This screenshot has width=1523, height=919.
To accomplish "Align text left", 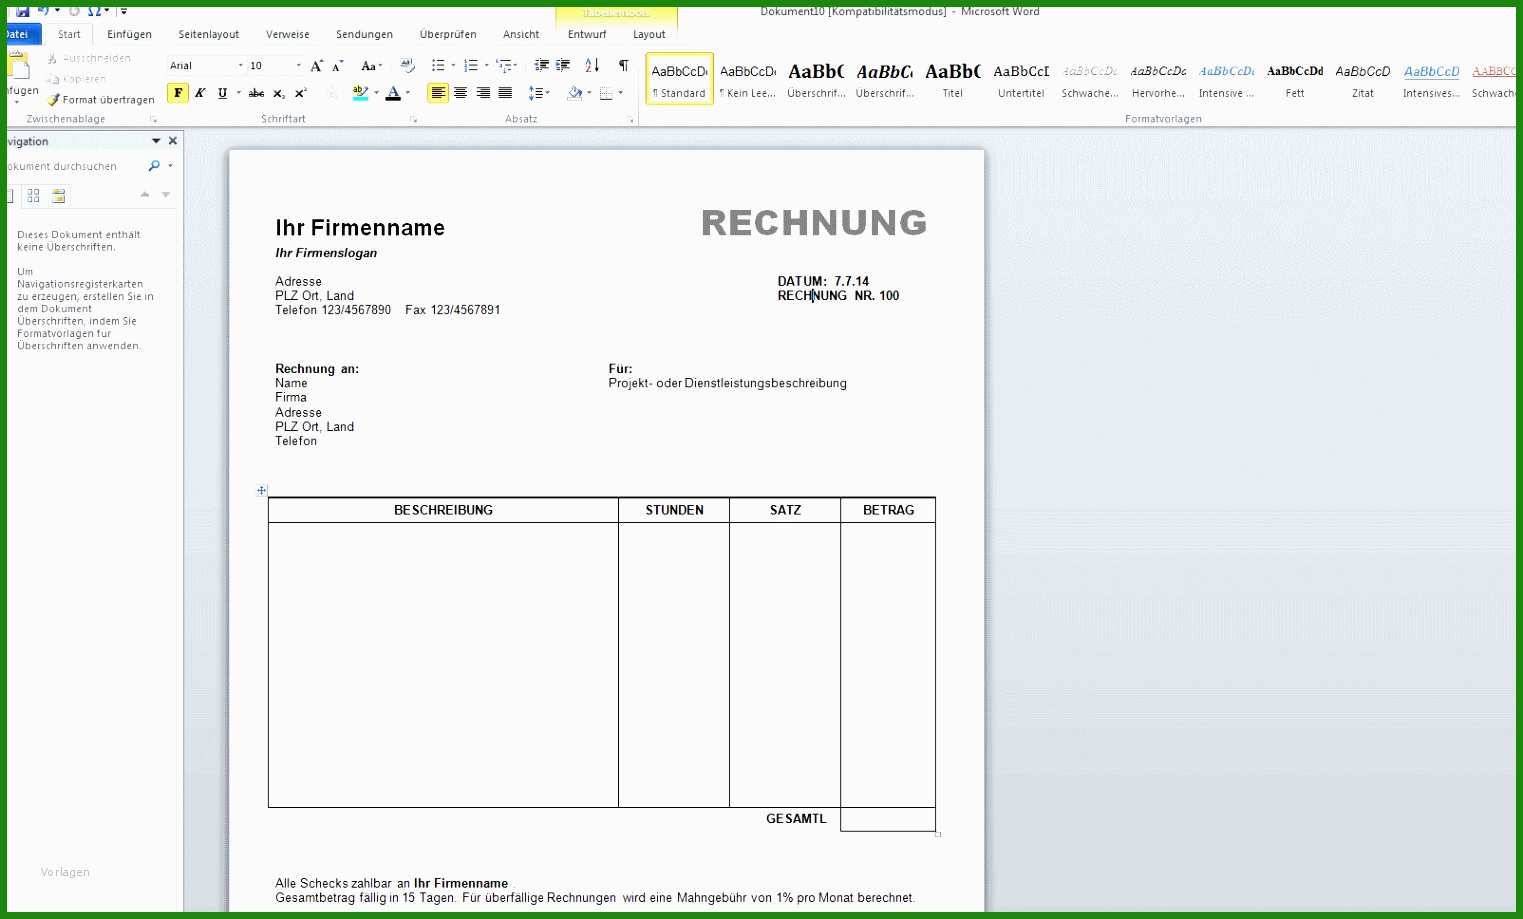I will click(438, 93).
